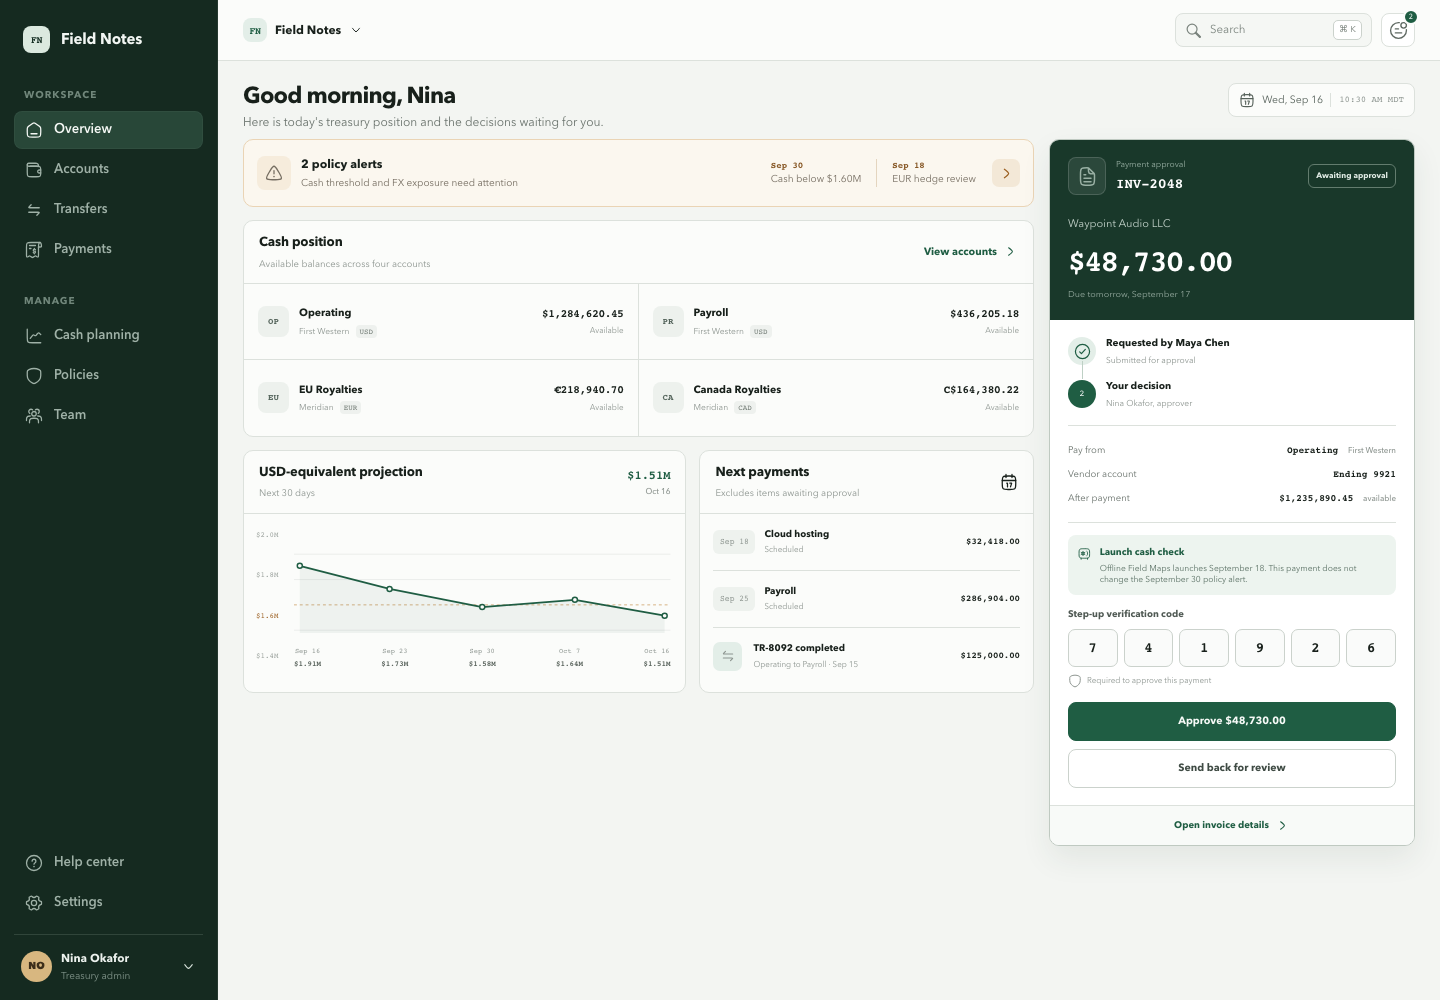
Task: Click the Requested by Maya Chen checkmark
Action: (1082, 351)
